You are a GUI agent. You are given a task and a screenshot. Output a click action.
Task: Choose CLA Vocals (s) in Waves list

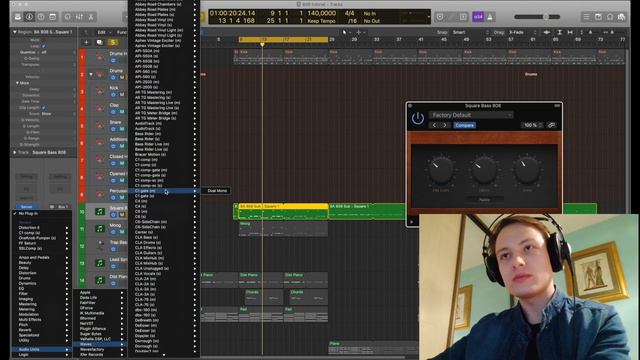(x=164, y=273)
